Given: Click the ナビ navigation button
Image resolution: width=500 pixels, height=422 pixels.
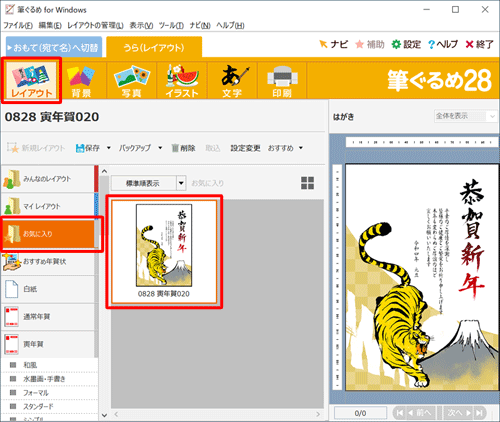Looking at the screenshot, I should pyautogui.click(x=333, y=44).
